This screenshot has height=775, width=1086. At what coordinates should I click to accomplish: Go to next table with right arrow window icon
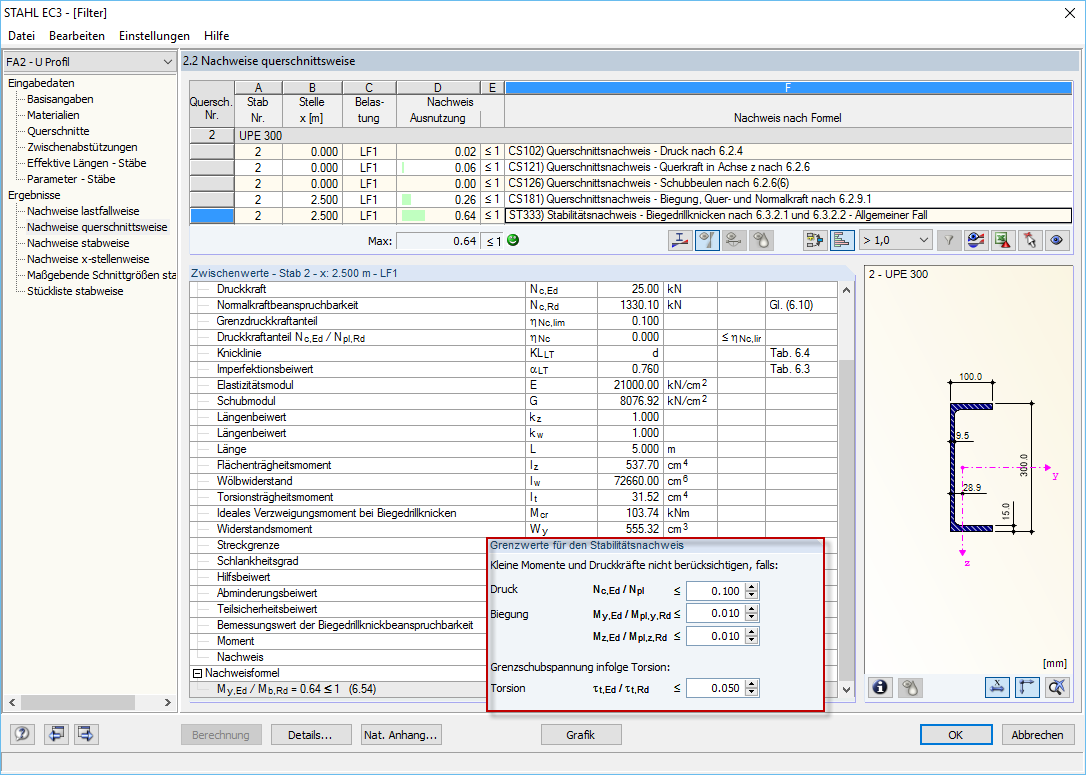tap(86, 733)
